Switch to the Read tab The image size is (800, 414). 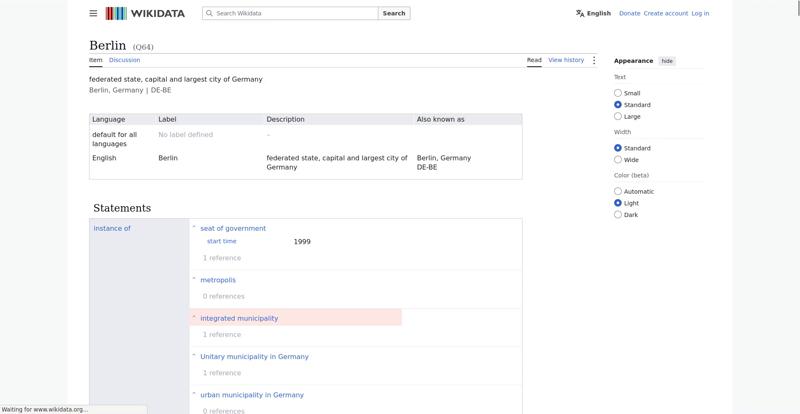[534, 60]
